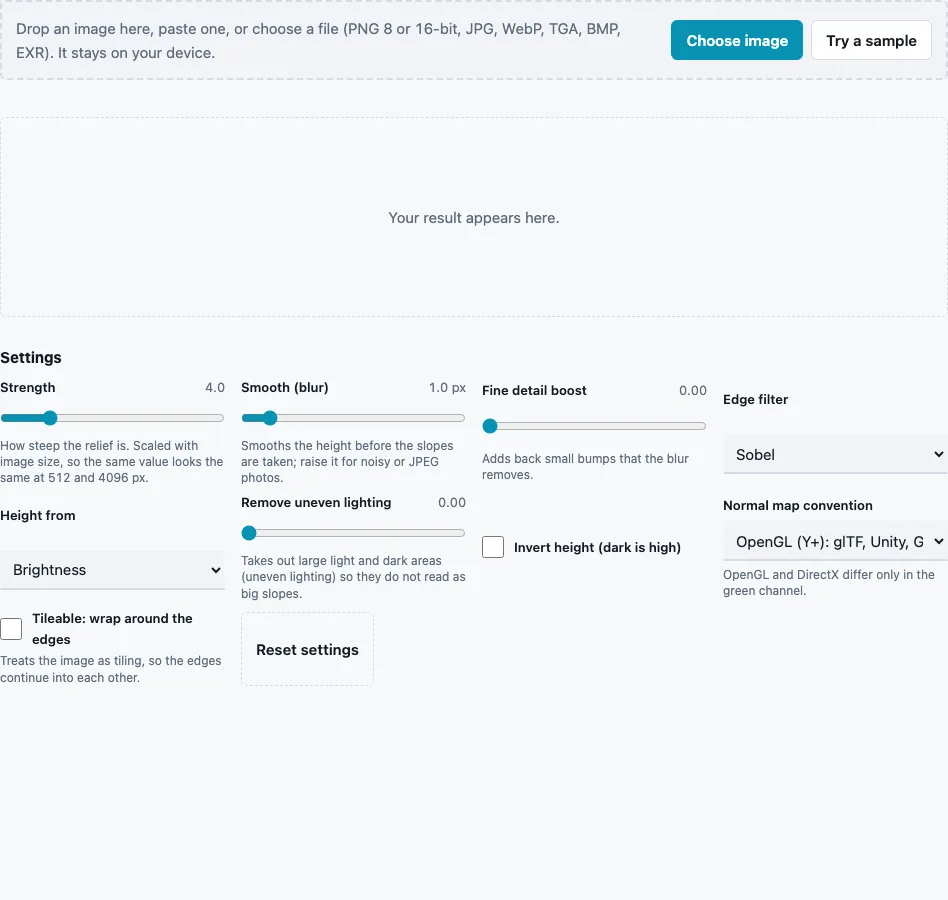The width and height of the screenshot is (948, 900).
Task: Click the 'Your result appears here.' preview area
Action: 474,218
